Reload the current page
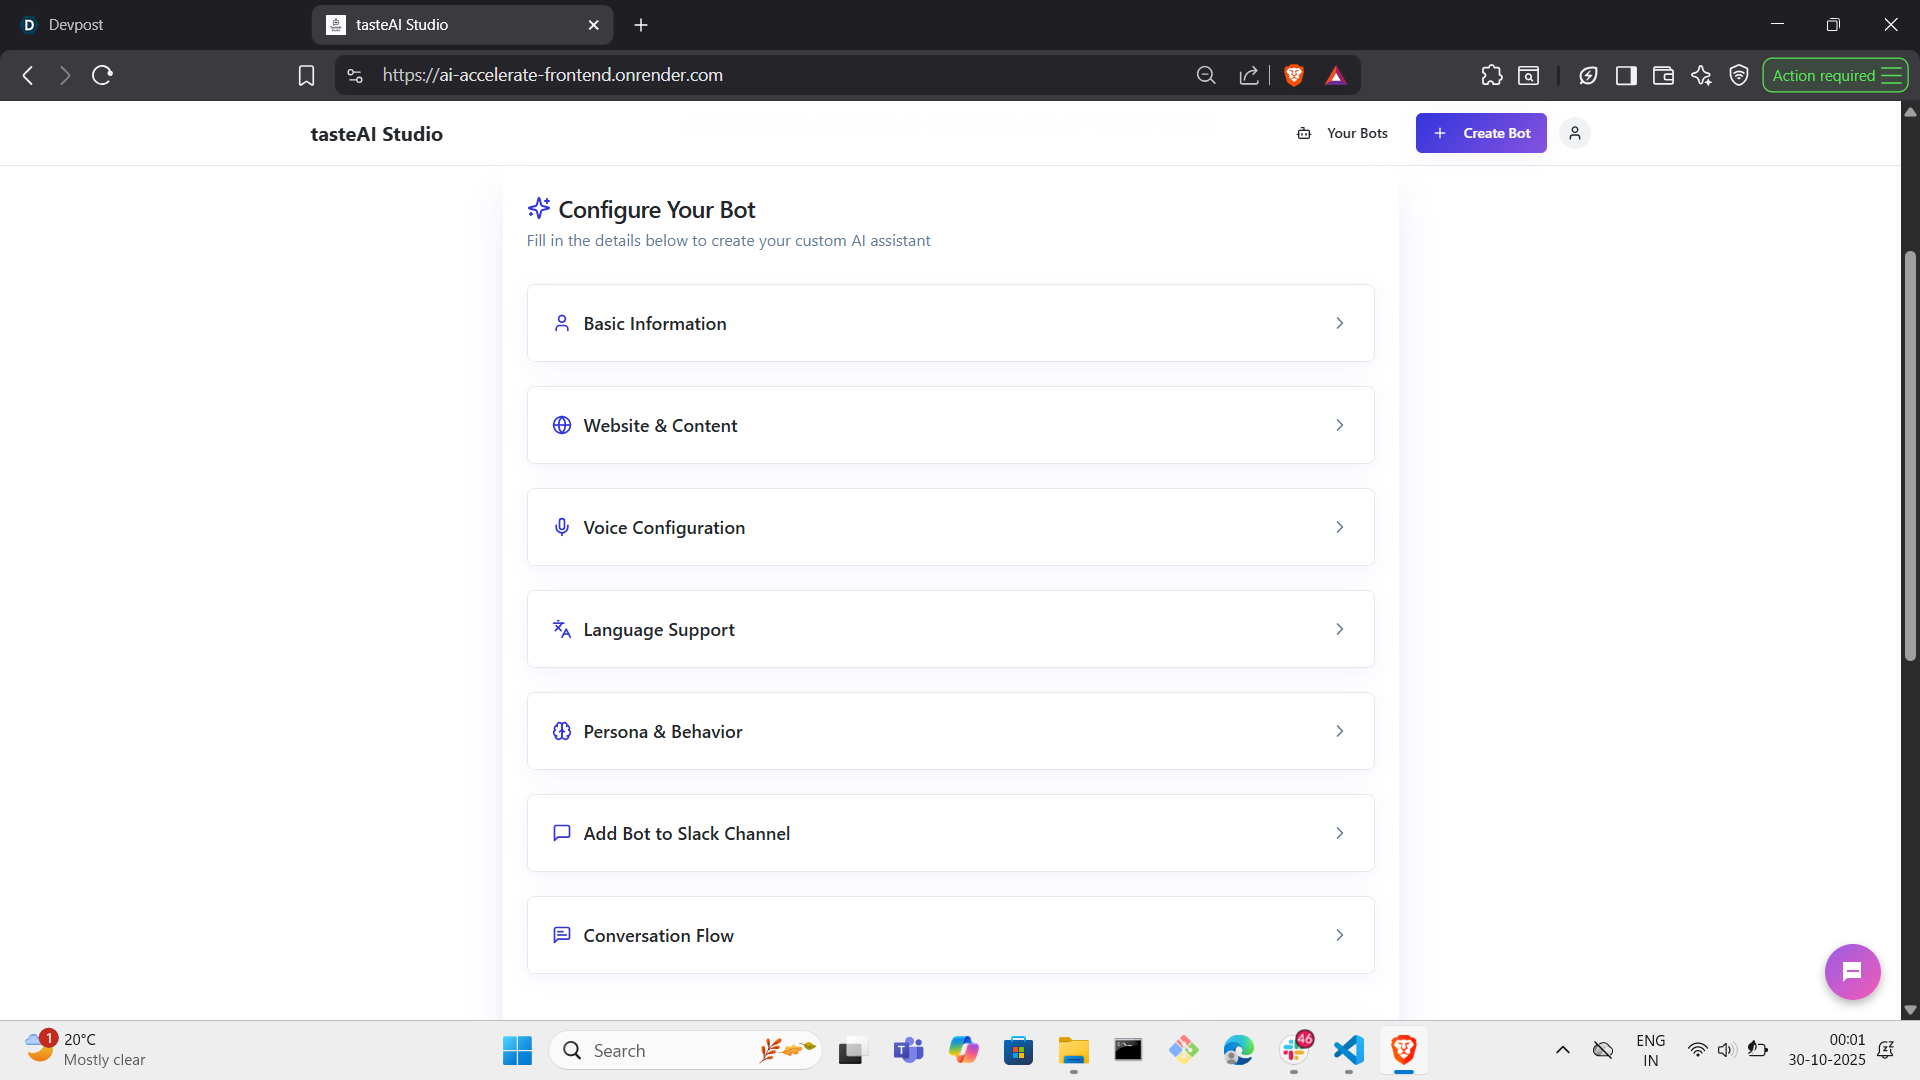 (102, 75)
